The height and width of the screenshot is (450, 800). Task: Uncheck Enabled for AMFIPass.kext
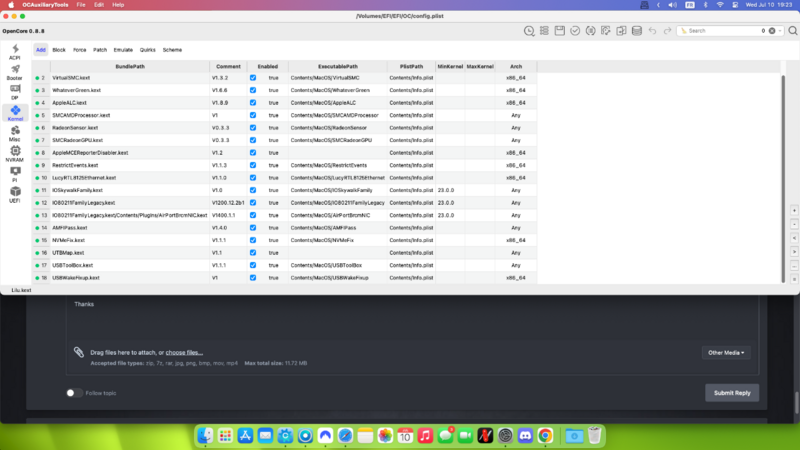pyautogui.click(x=253, y=228)
